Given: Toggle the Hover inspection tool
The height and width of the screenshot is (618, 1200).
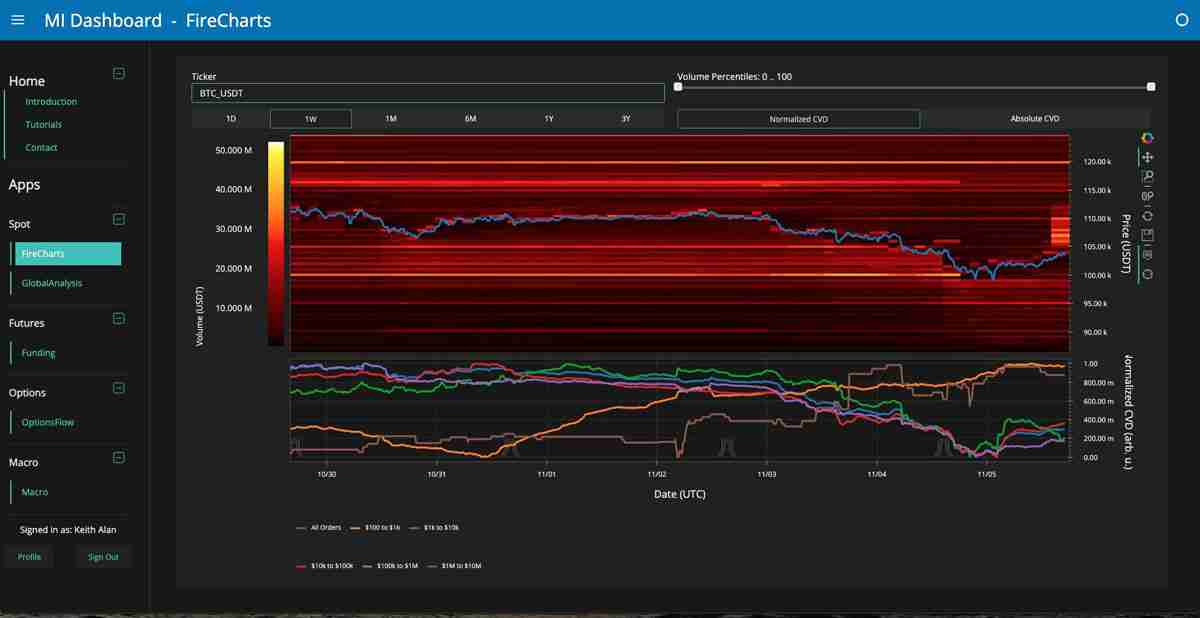Looking at the screenshot, I should [1147, 256].
